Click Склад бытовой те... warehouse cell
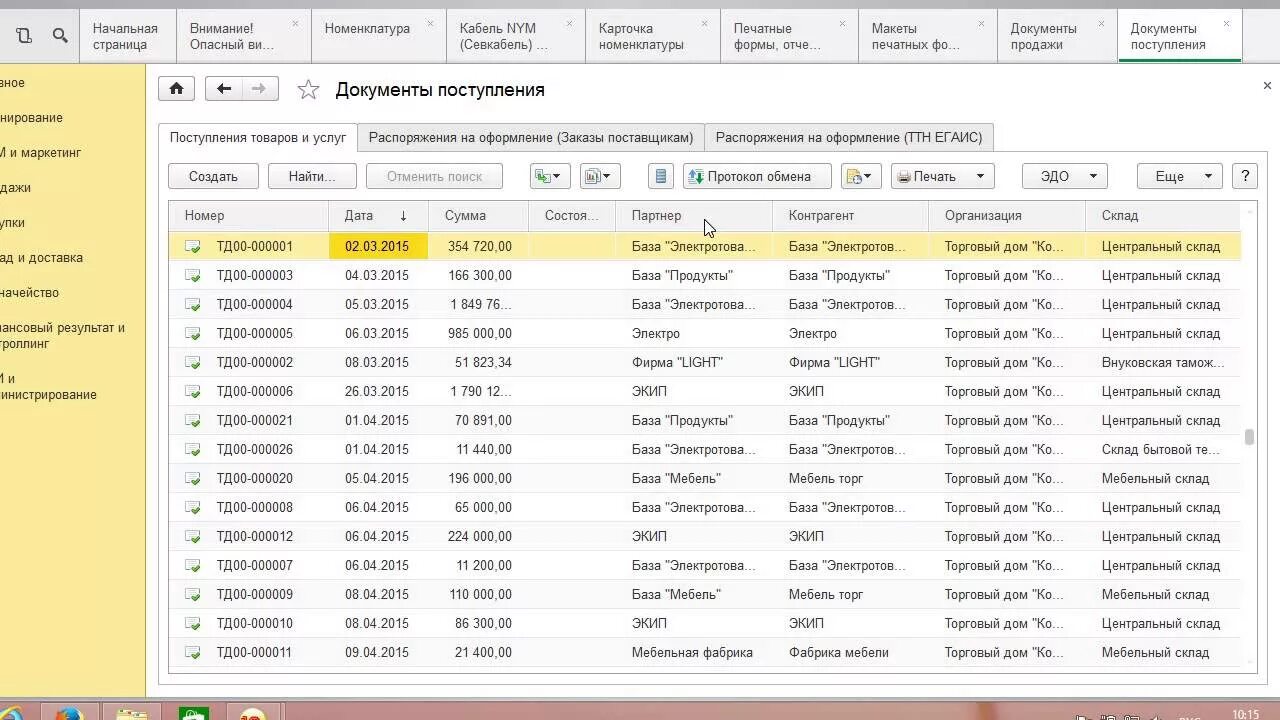The image size is (1280, 720). (1163, 449)
